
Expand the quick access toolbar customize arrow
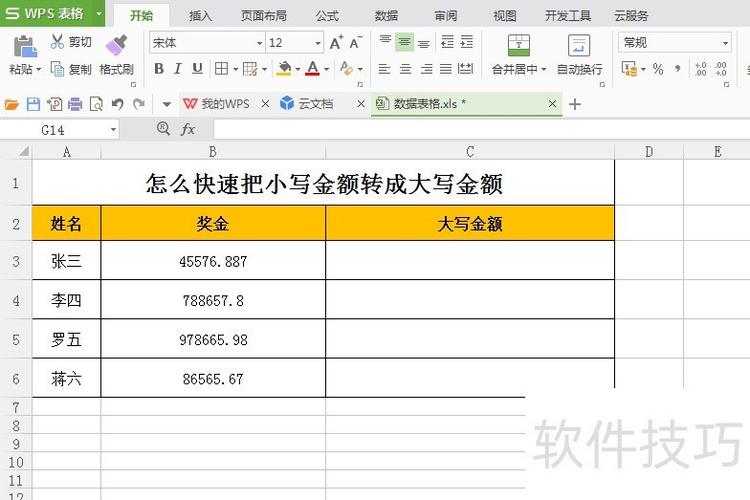tap(166, 104)
